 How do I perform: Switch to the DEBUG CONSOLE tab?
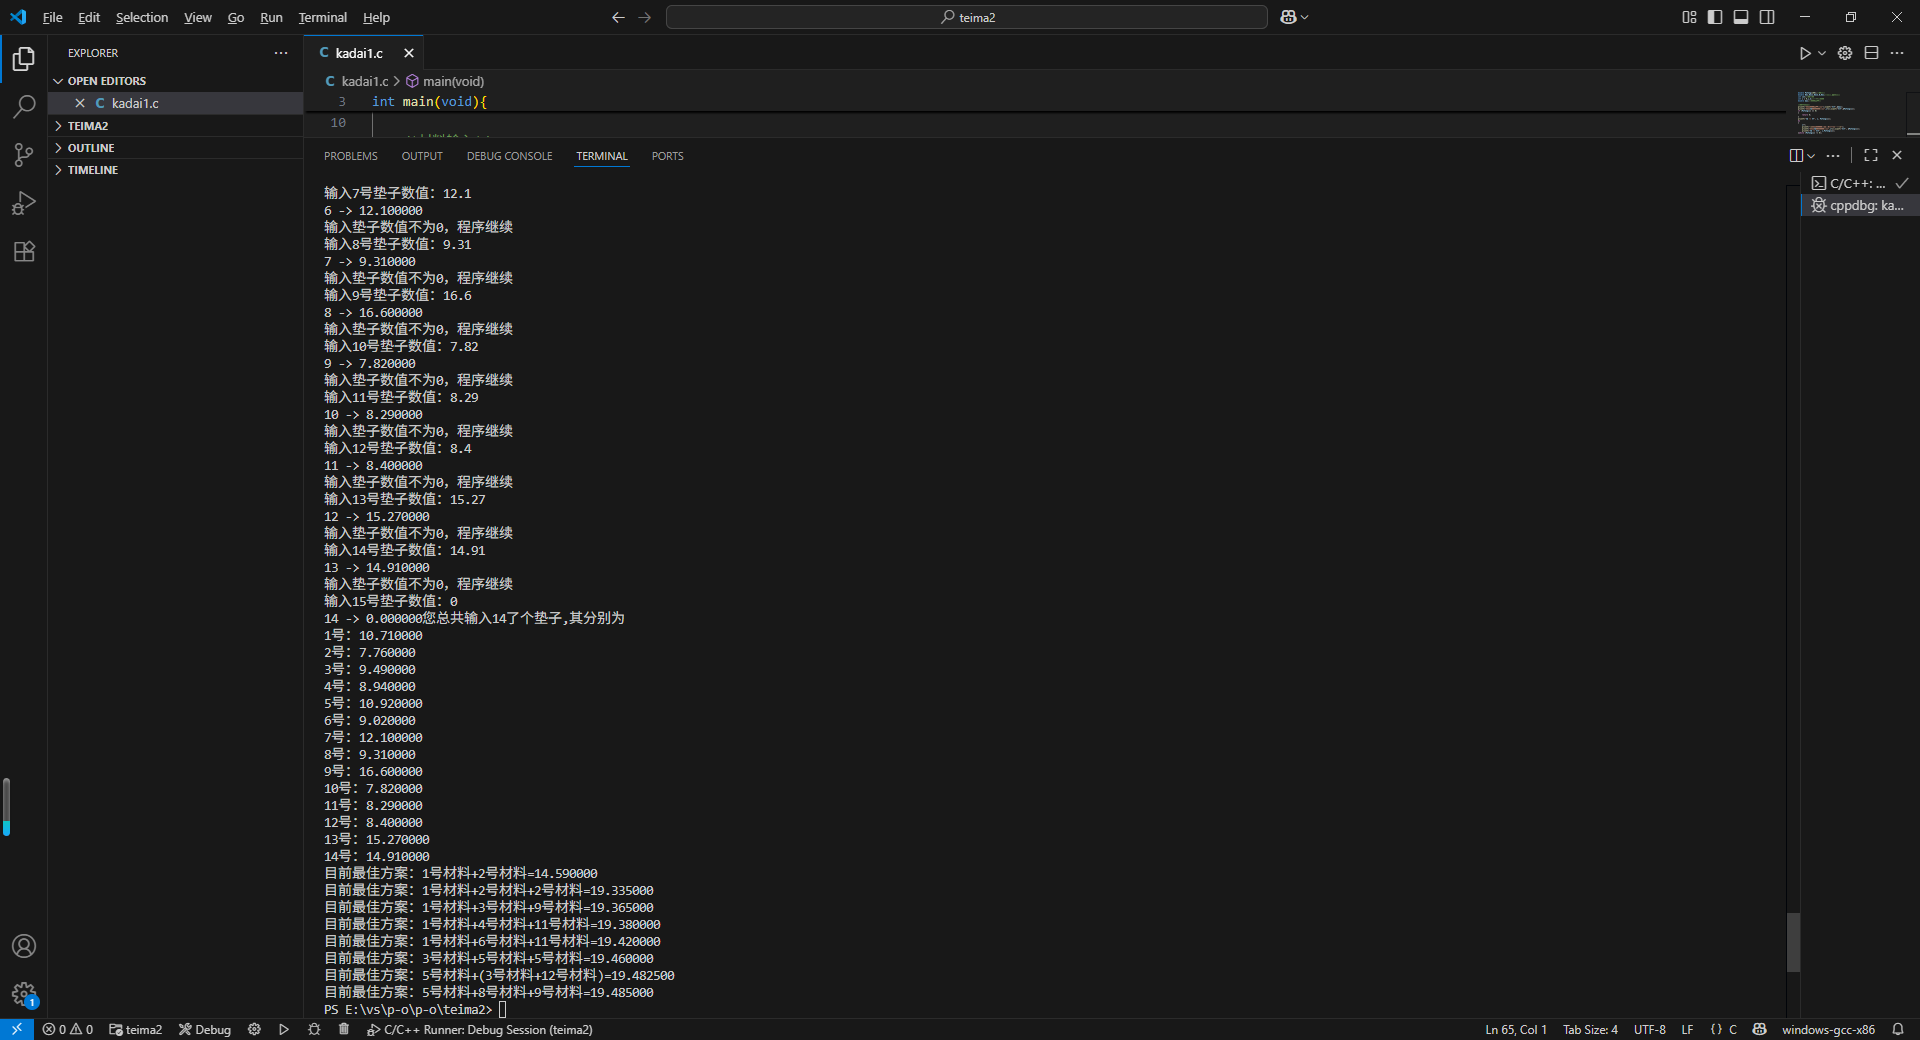click(509, 156)
